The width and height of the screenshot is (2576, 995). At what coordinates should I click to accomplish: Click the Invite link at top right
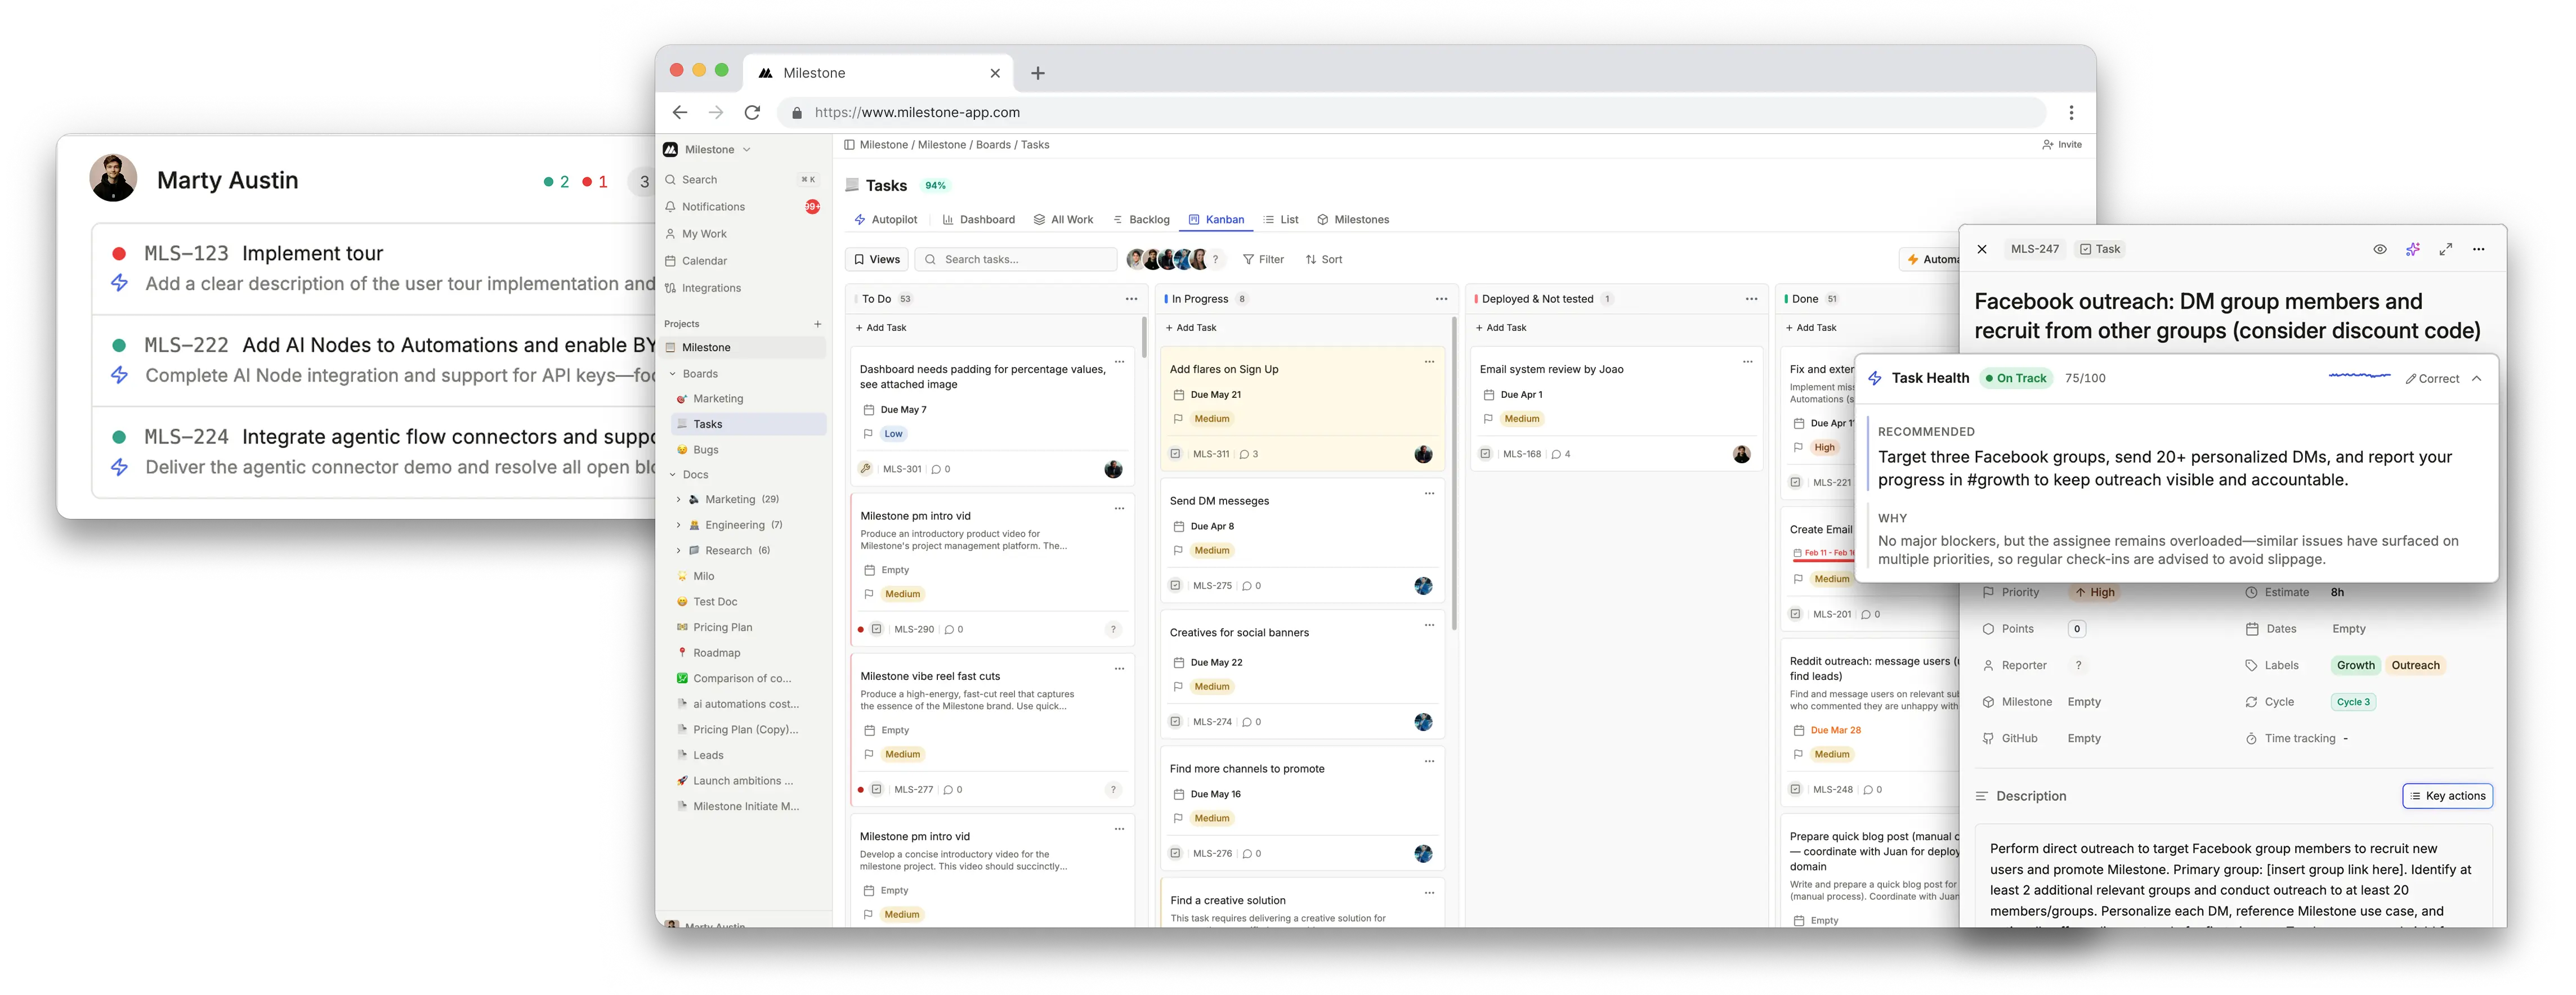[x=2062, y=144]
